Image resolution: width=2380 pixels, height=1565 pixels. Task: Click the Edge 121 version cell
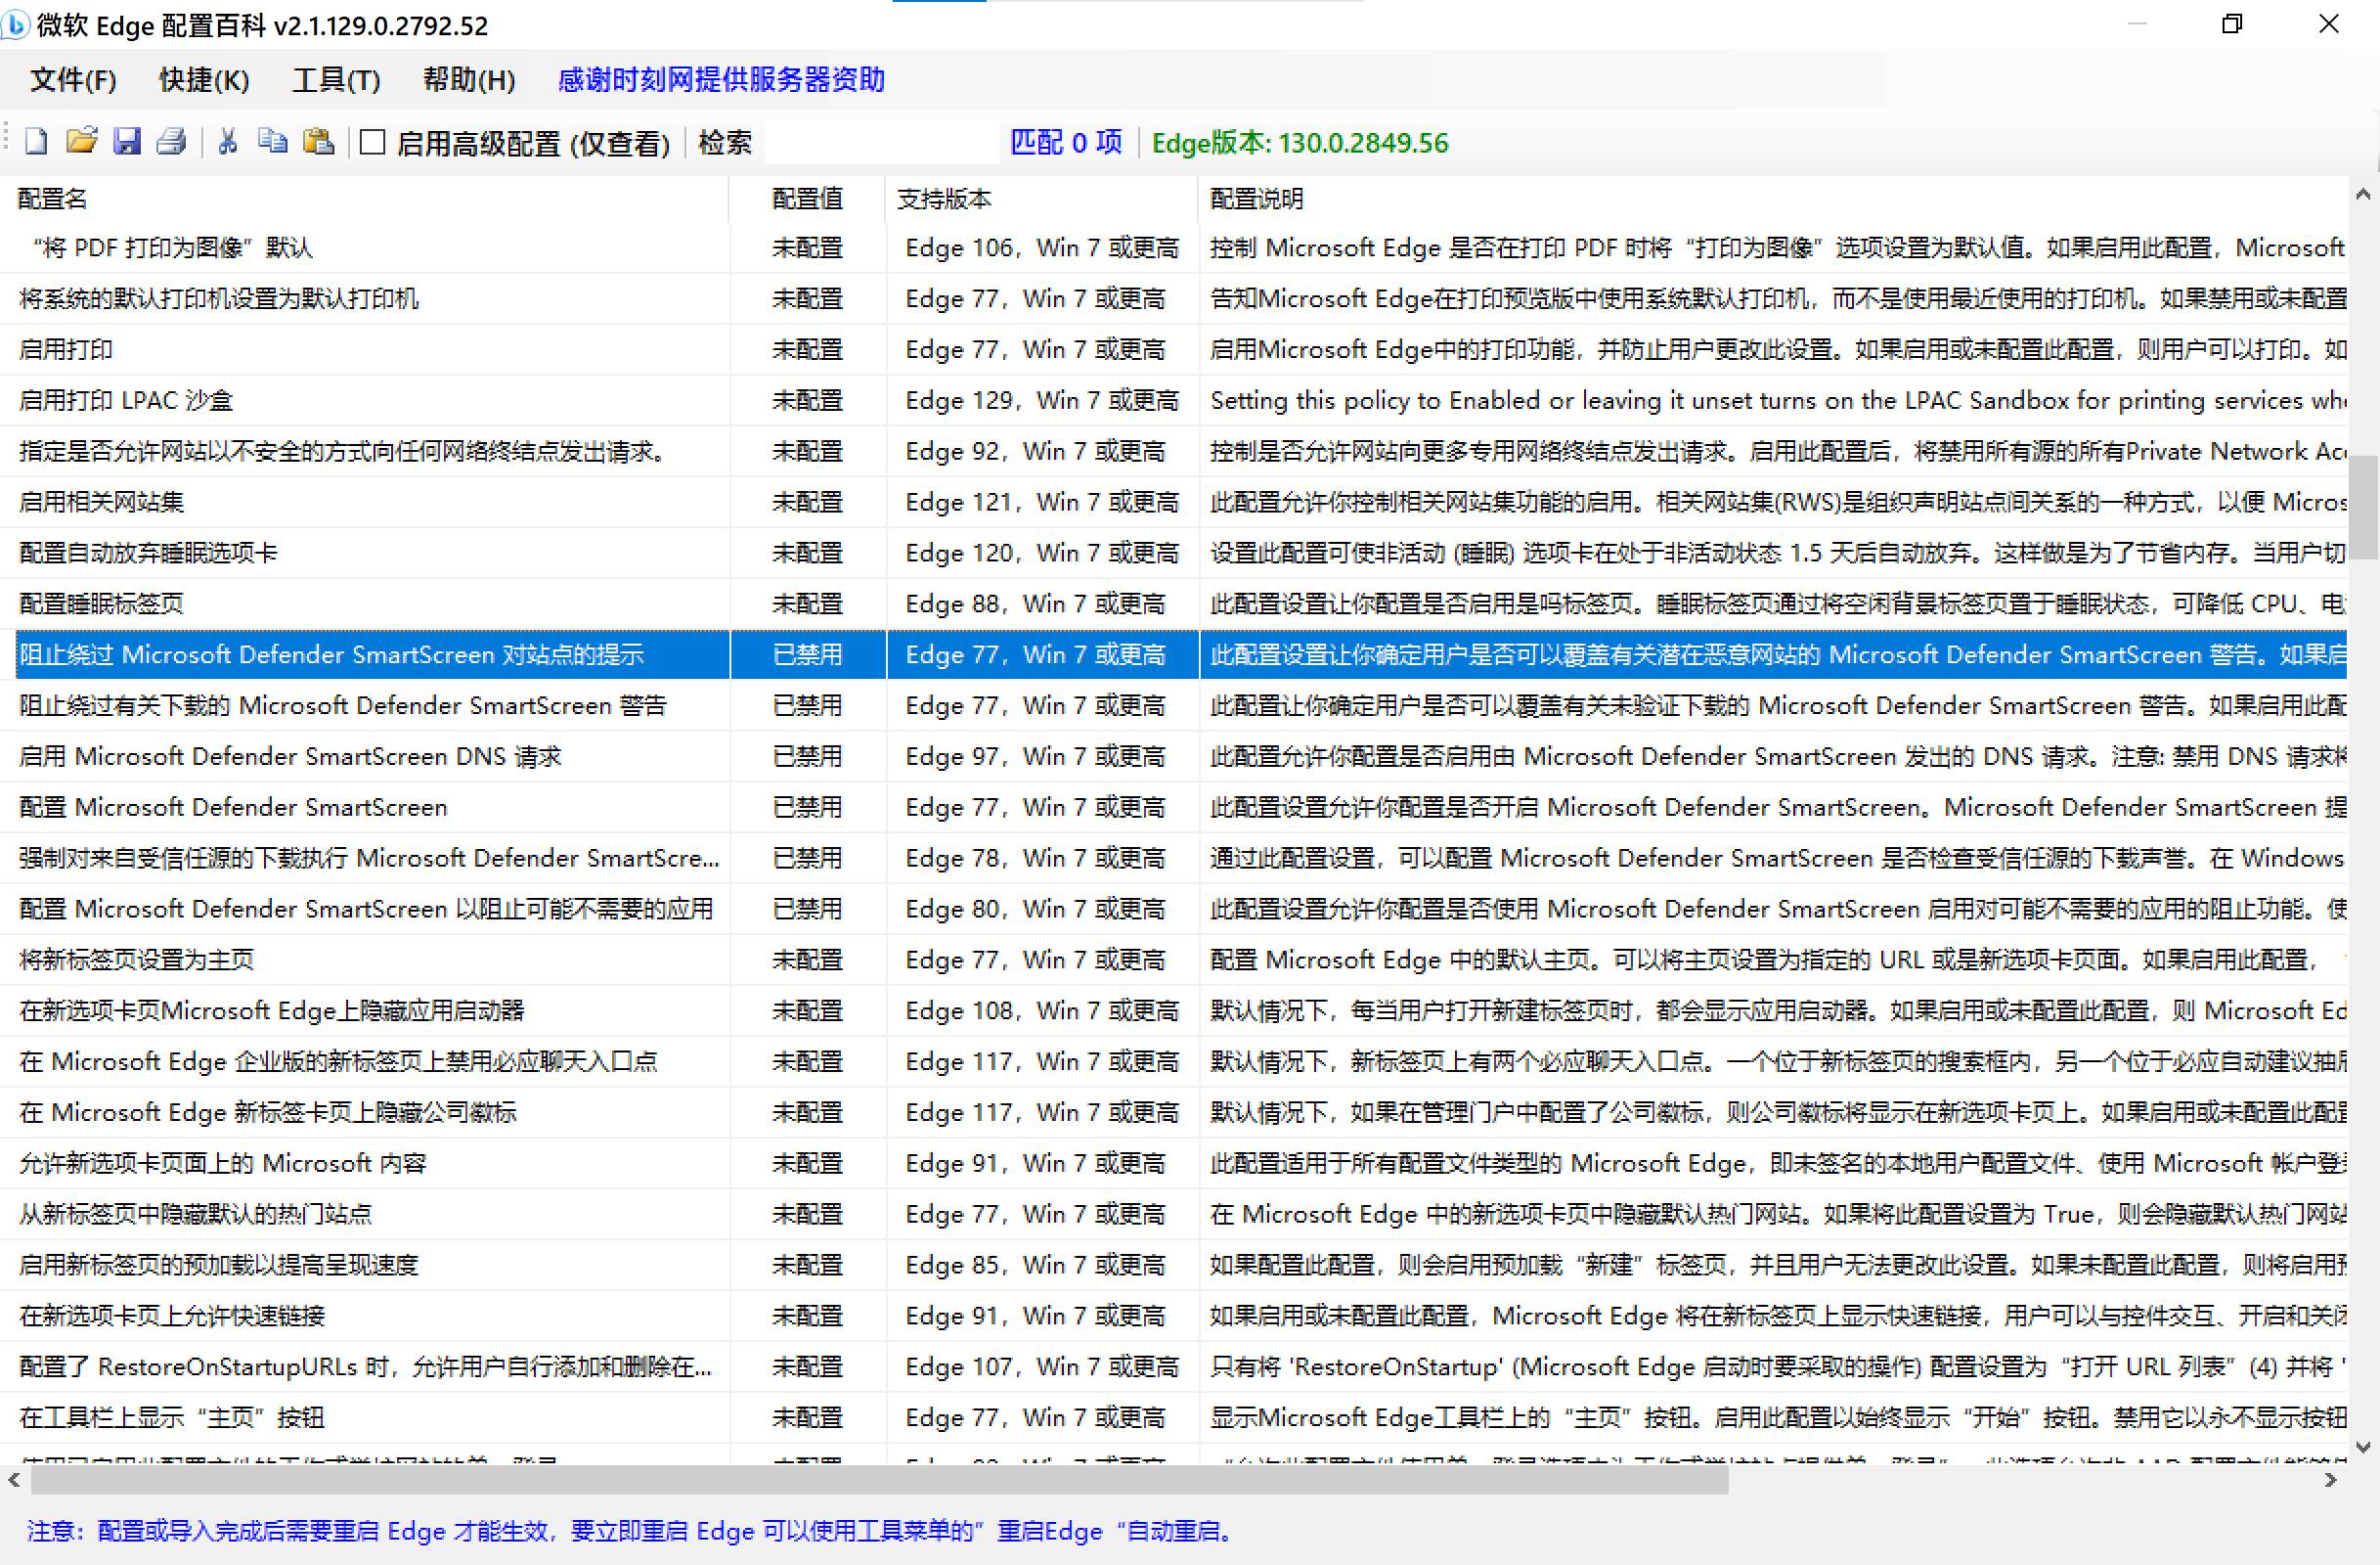[1042, 502]
